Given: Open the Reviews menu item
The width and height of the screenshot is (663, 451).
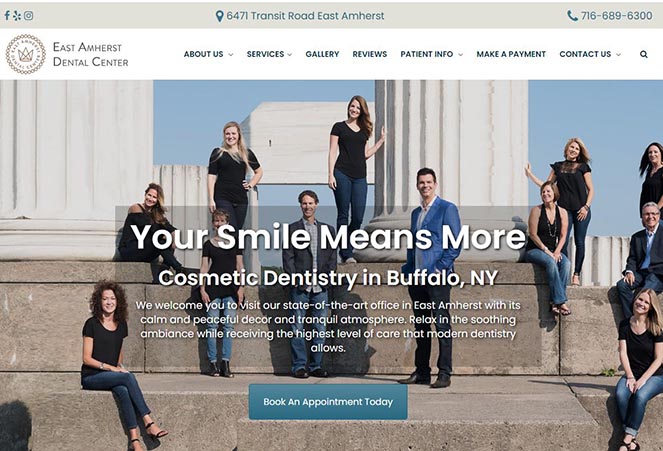Looking at the screenshot, I should (370, 54).
